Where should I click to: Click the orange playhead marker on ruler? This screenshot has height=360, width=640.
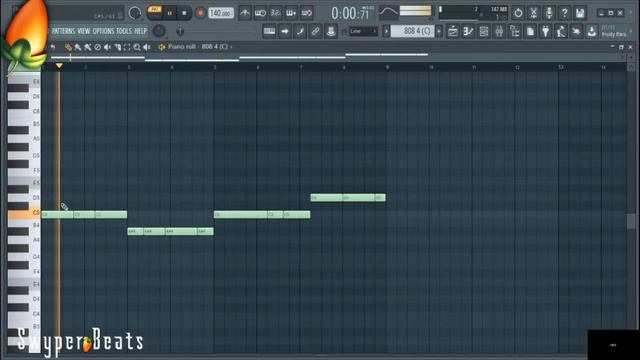[x=59, y=65]
